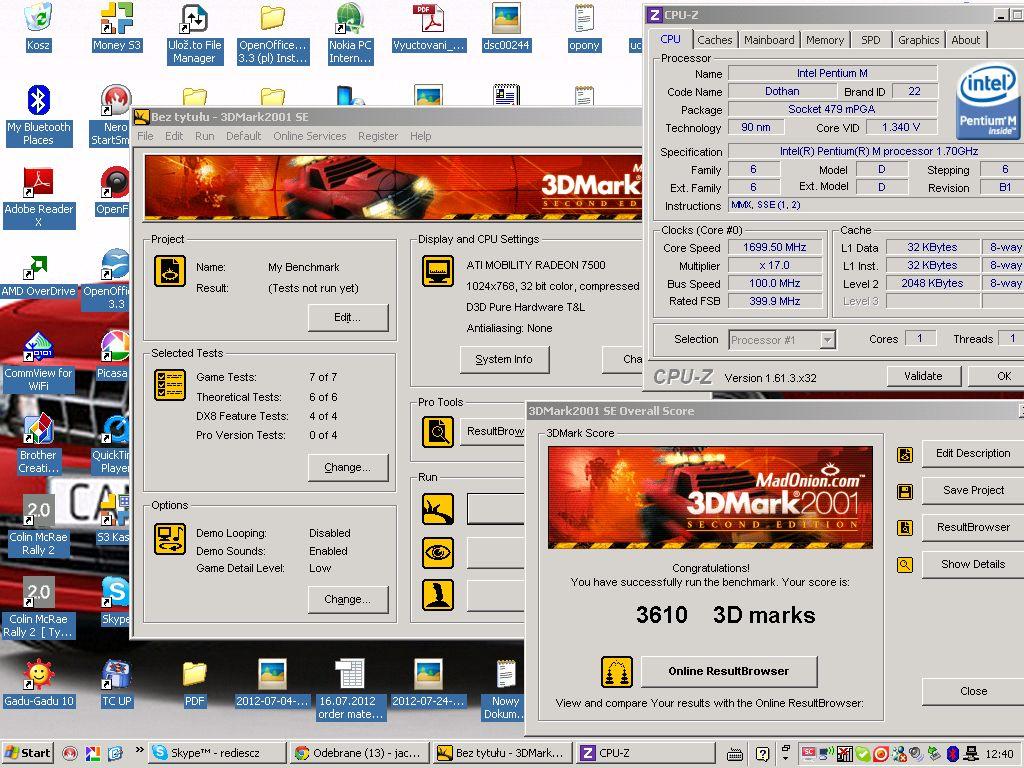The width and height of the screenshot is (1024, 768).
Task: Click the Project benchmark icon in 3DMark
Action: (170, 271)
